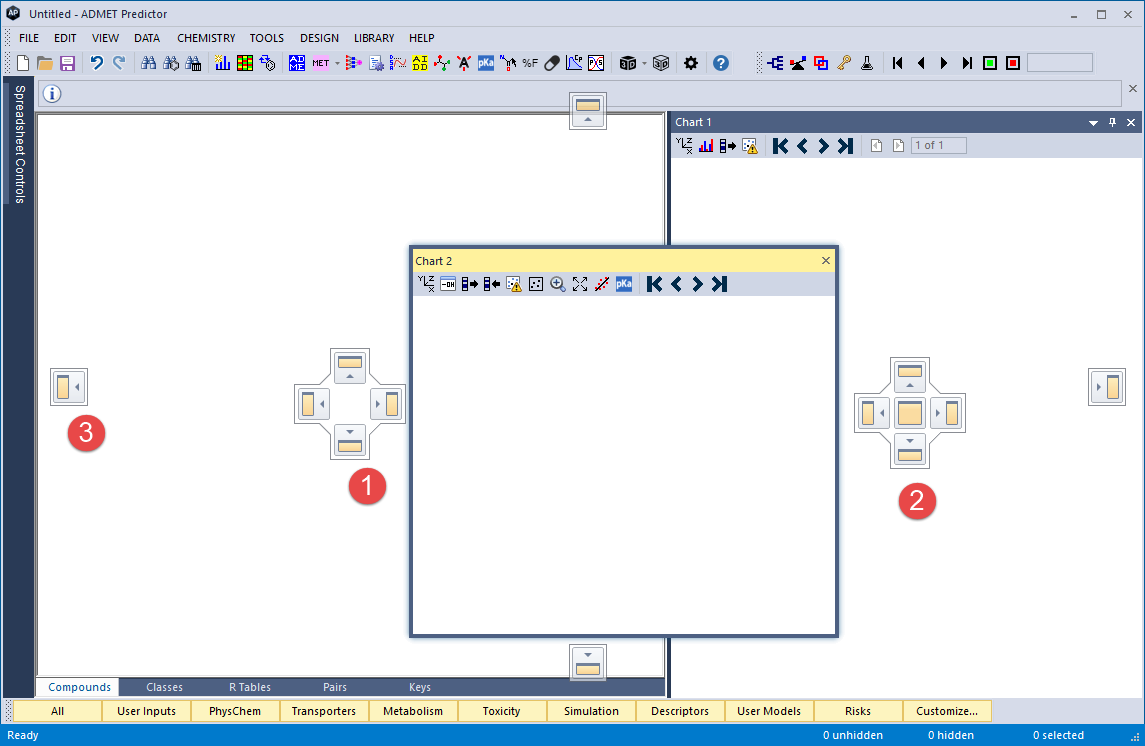1145x746 pixels.
Task: Click the '1 of 1' page field in Chart 1
Action: [939, 146]
